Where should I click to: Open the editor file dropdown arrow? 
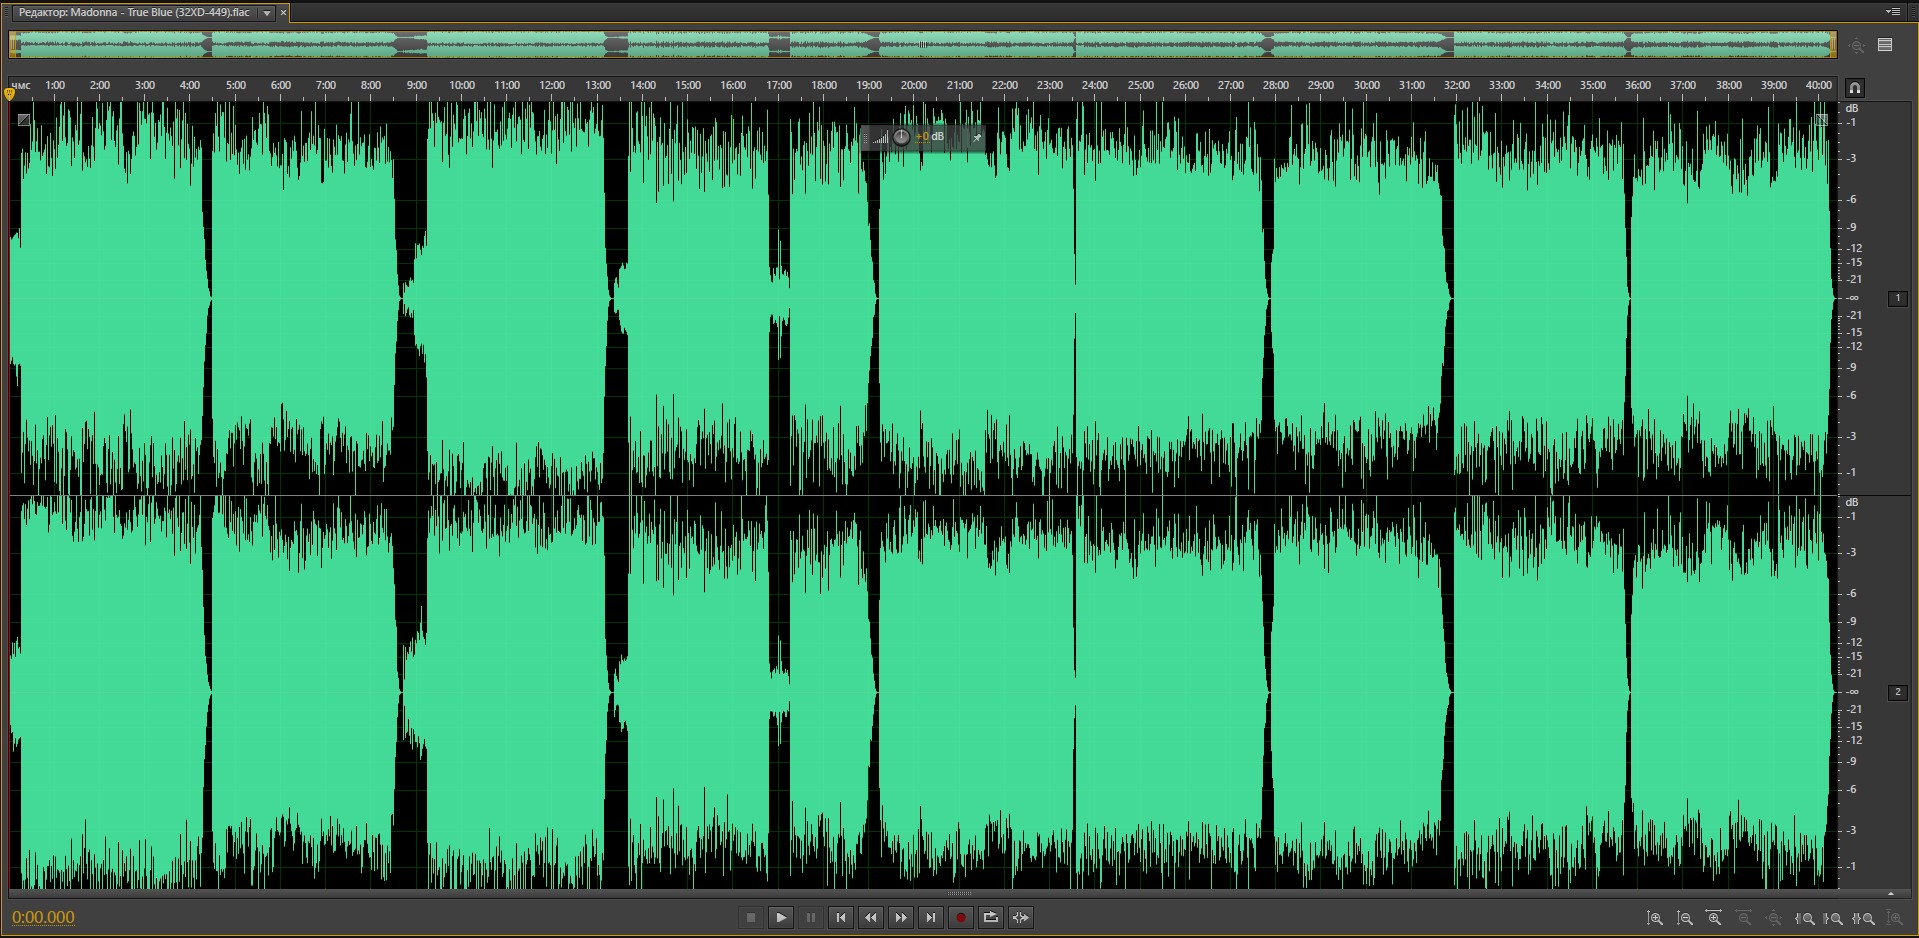tap(267, 13)
